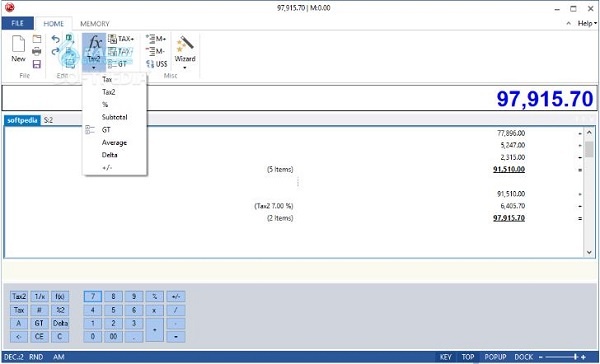This screenshot has height=364, width=600.
Task: Click the save floppy disk icon
Action: coord(37,64)
